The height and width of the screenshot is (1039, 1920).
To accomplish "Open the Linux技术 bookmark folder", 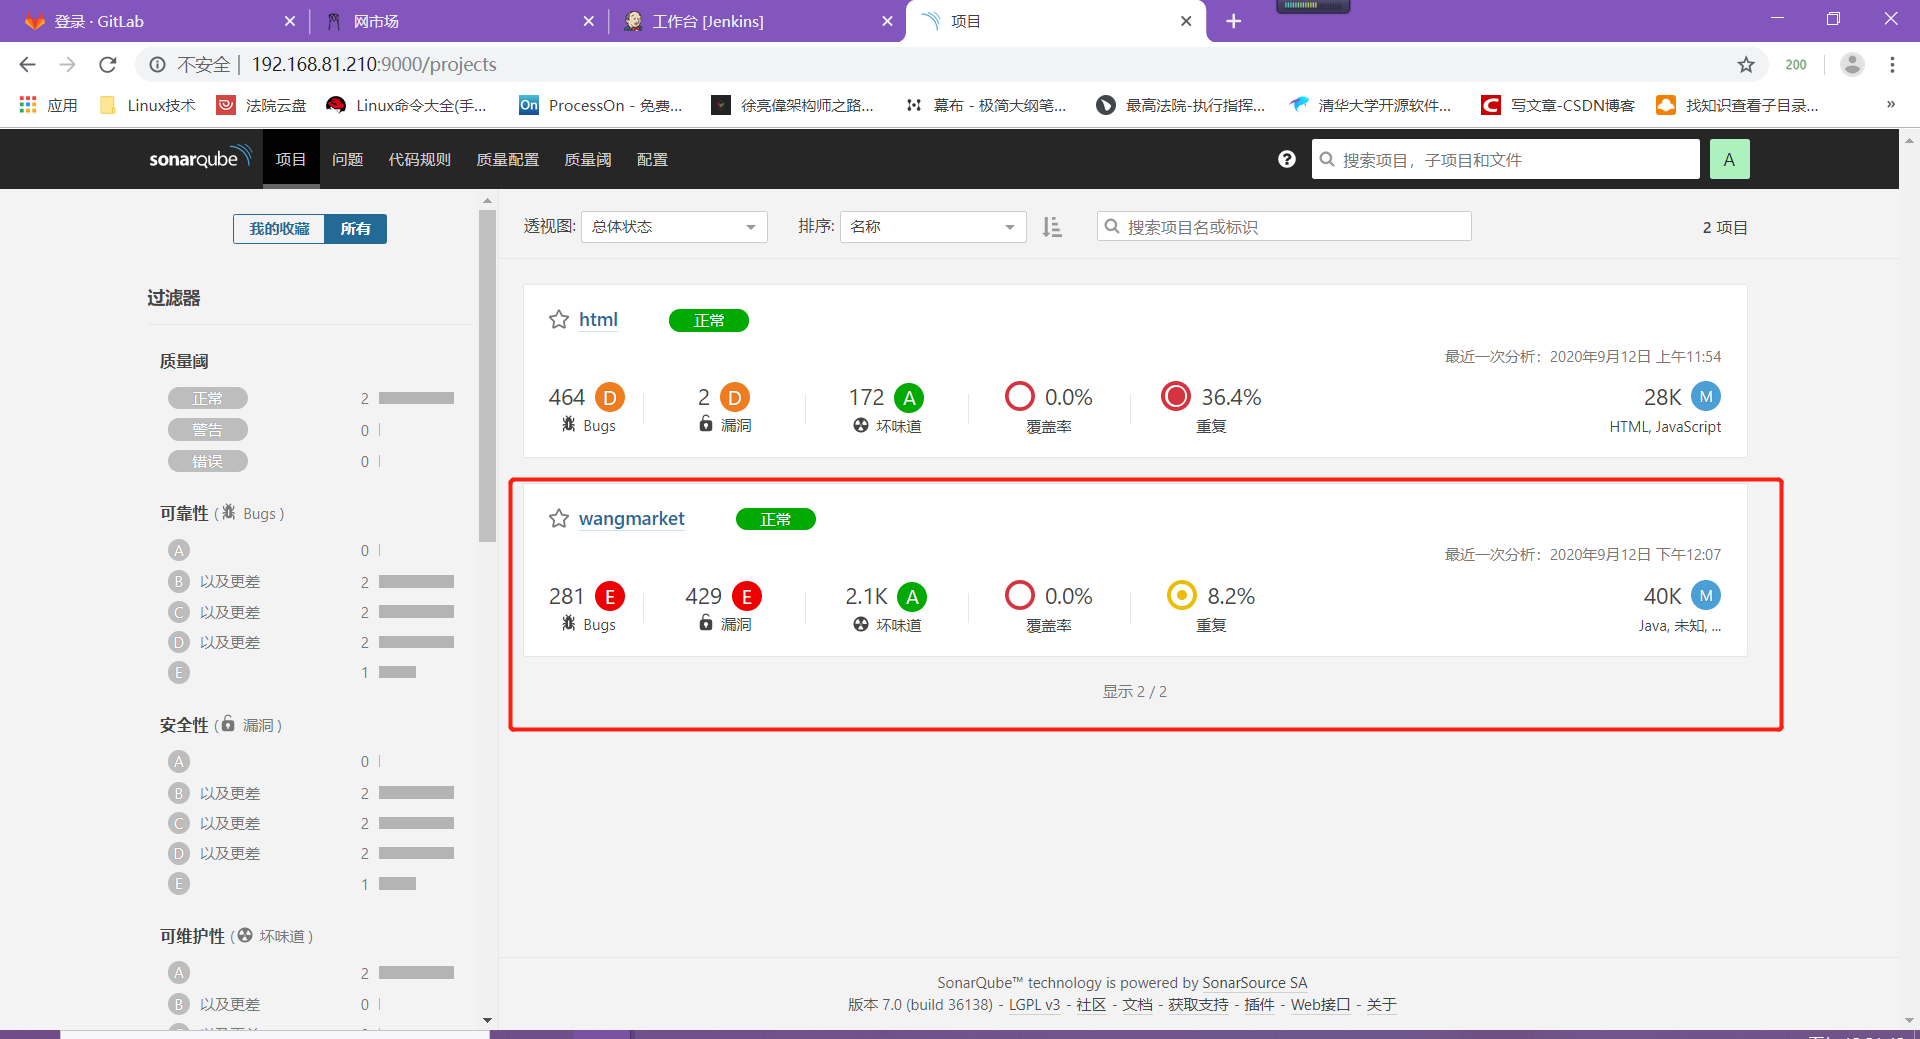I will pos(148,105).
